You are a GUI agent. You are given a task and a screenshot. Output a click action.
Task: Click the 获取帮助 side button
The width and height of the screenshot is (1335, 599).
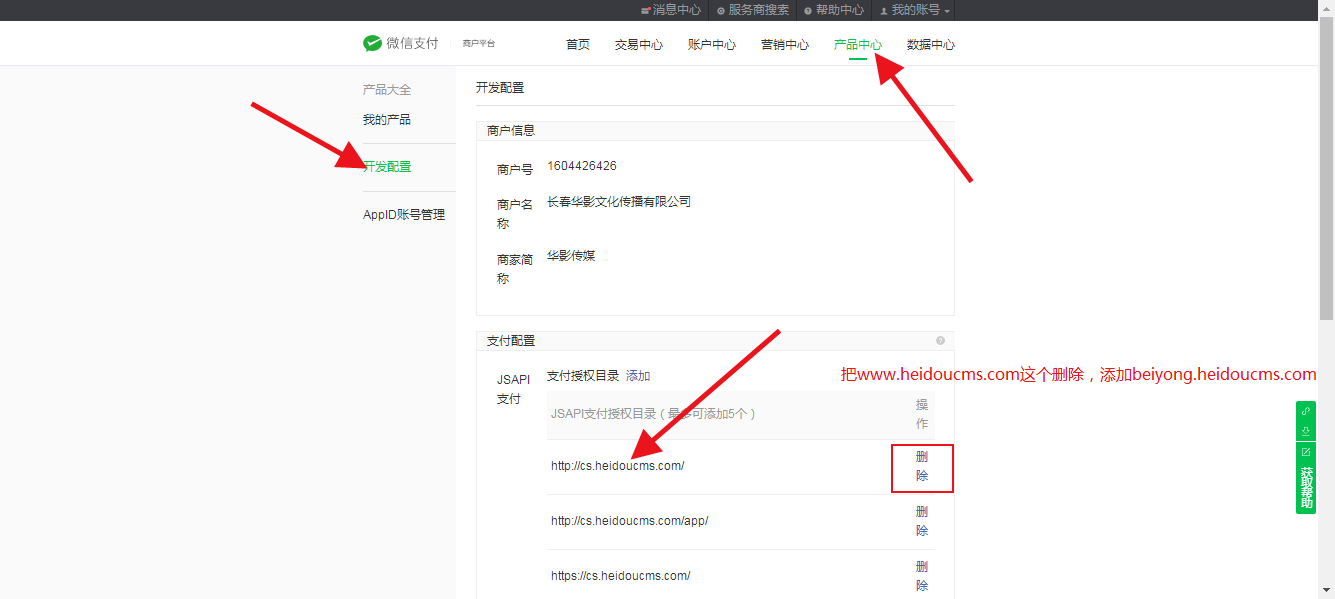1306,488
